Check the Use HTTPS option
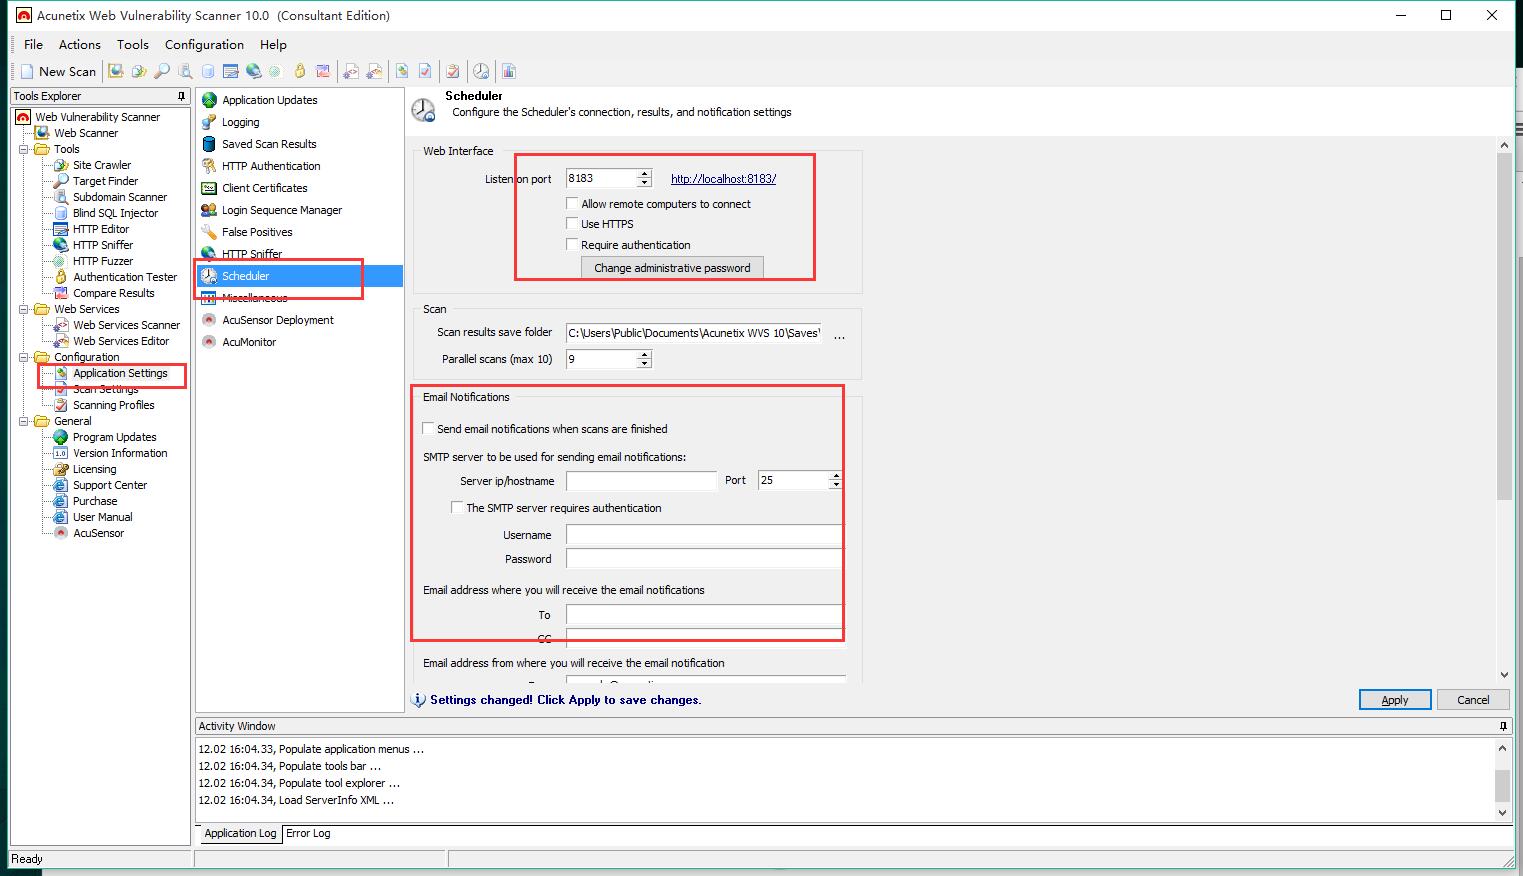Viewport: 1523px width, 876px height. click(x=572, y=224)
